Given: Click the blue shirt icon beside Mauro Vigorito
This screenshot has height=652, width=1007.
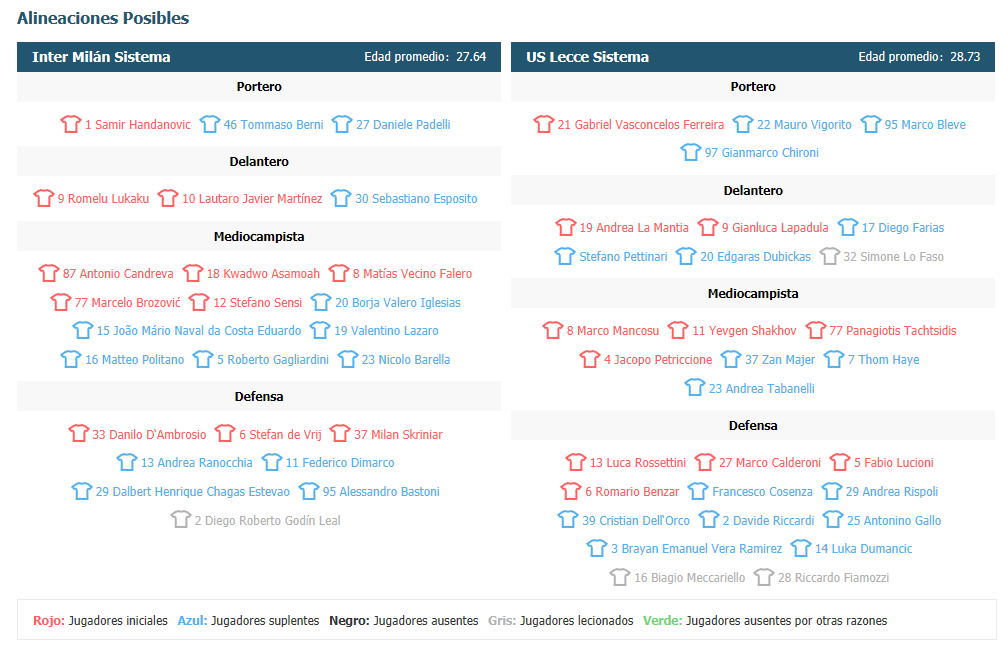Looking at the screenshot, I should (x=743, y=124).
